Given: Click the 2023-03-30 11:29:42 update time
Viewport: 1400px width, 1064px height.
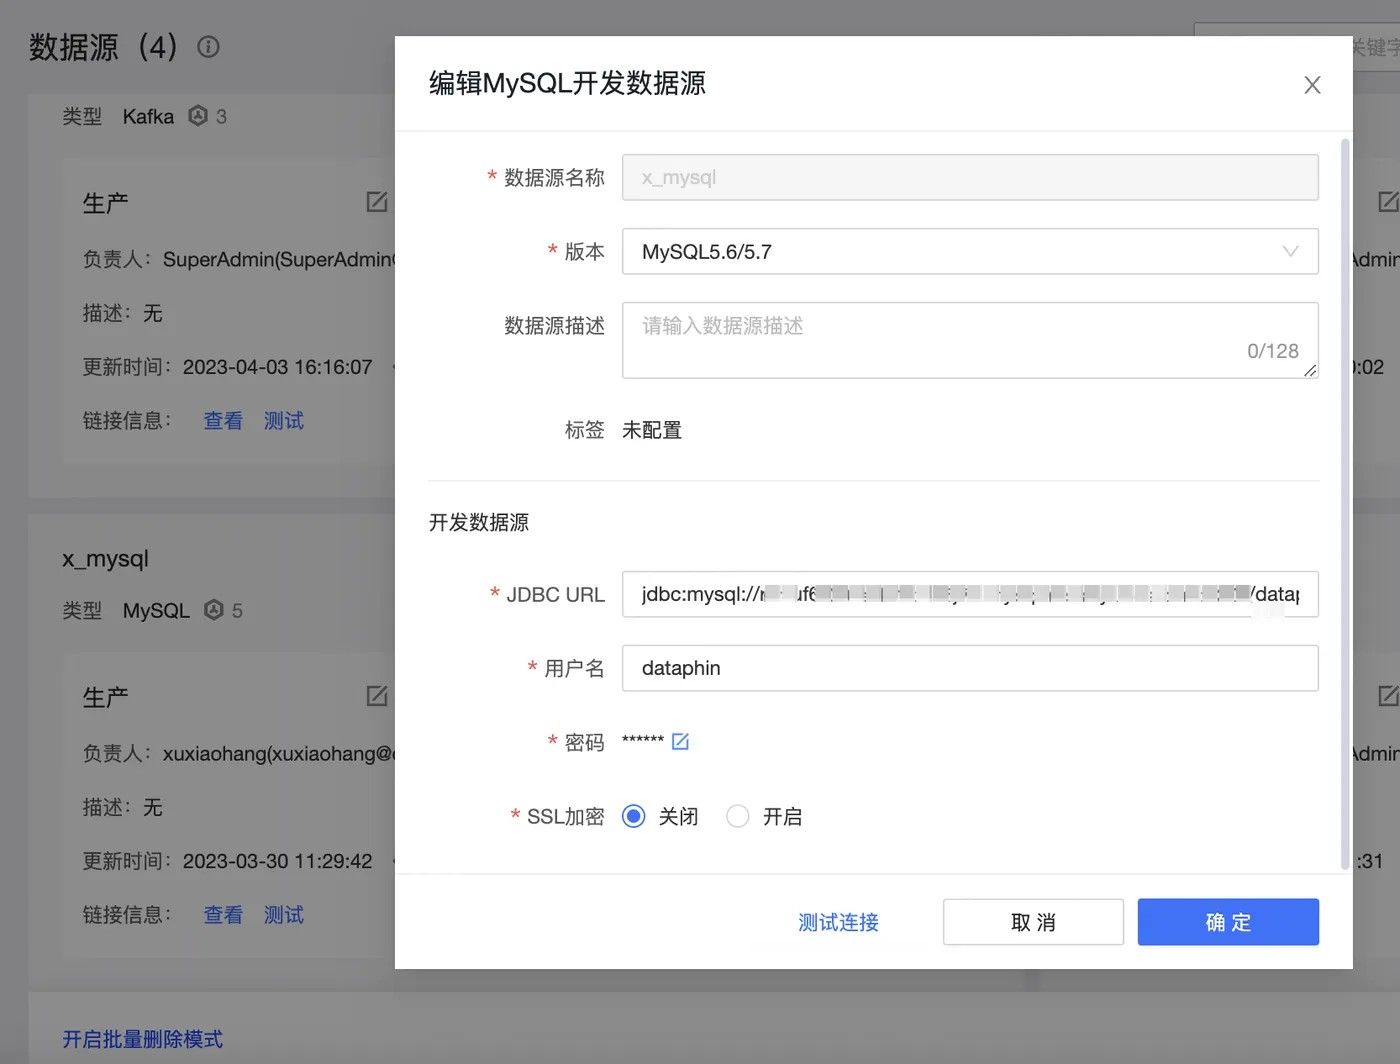Looking at the screenshot, I should point(277,861).
